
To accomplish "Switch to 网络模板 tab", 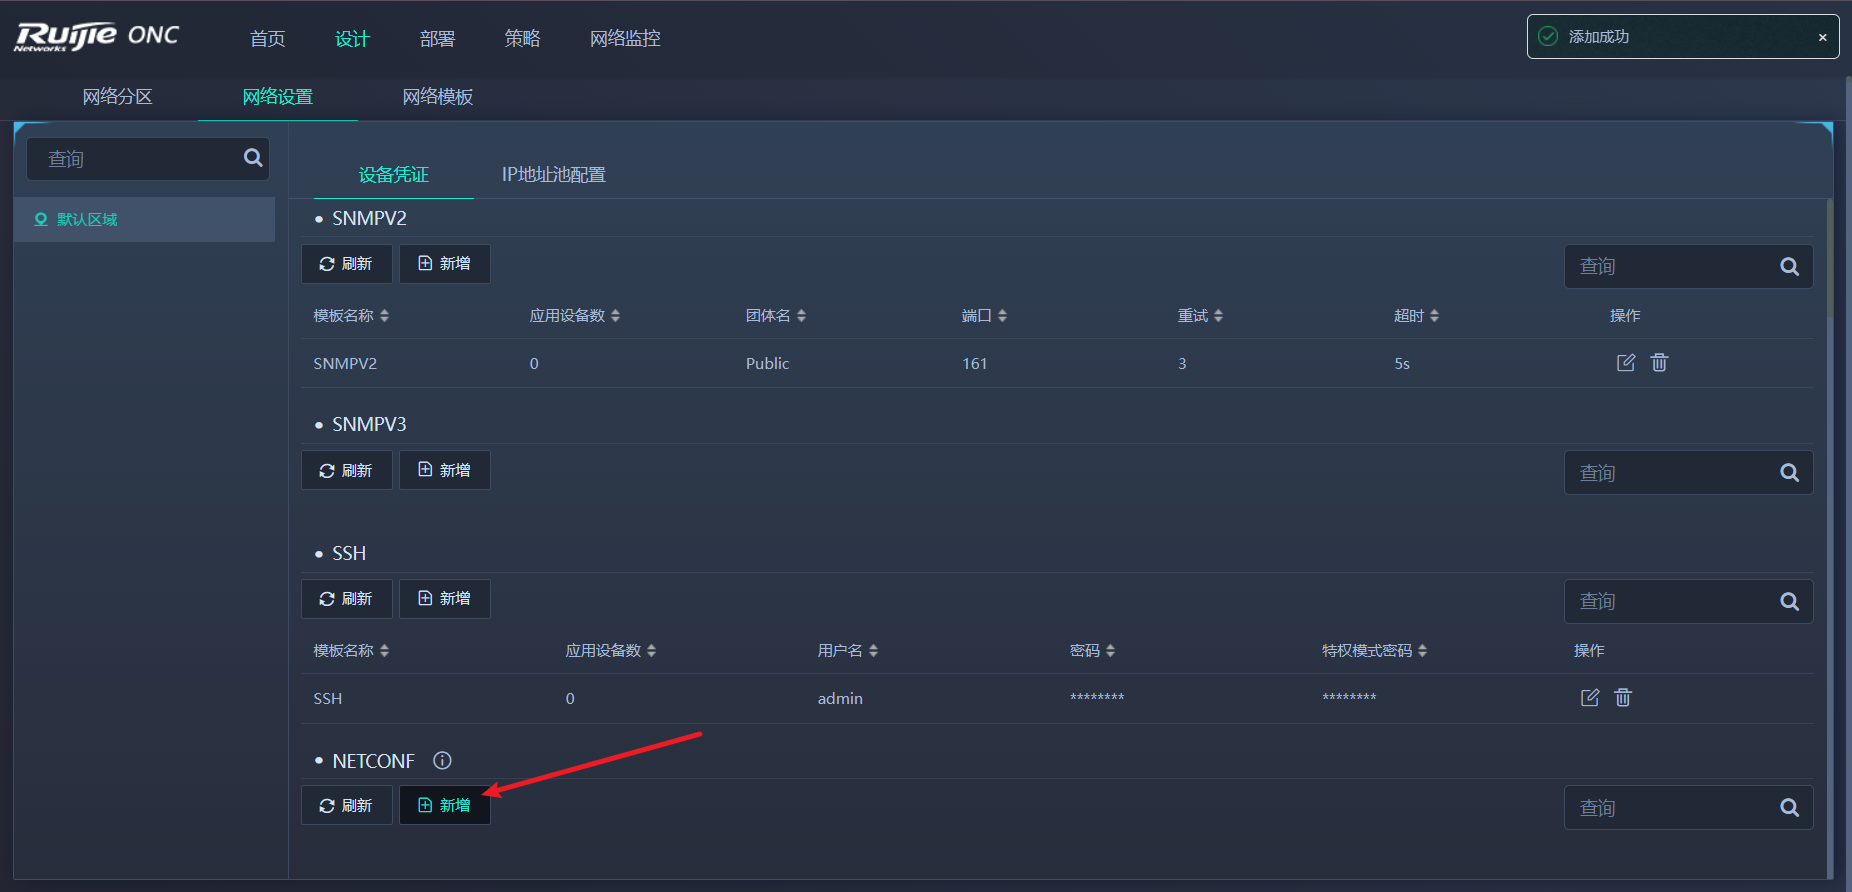I will tap(438, 97).
